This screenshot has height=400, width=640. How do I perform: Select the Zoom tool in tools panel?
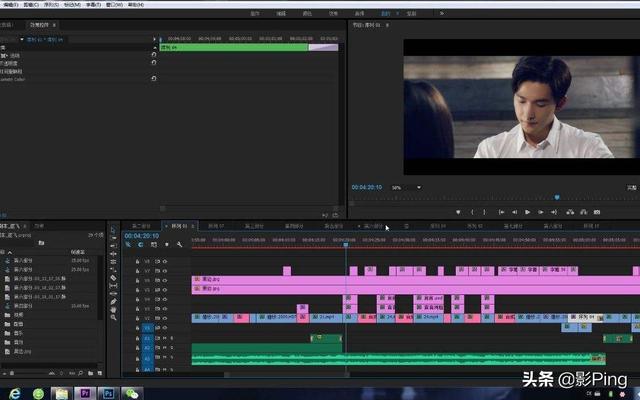tap(113, 318)
